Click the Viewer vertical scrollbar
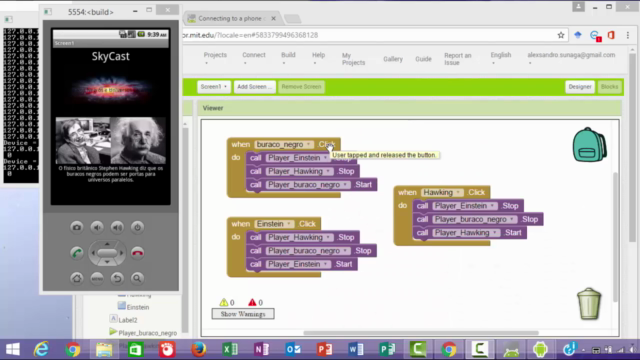This screenshot has width=640, height=360. coord(616,237)
